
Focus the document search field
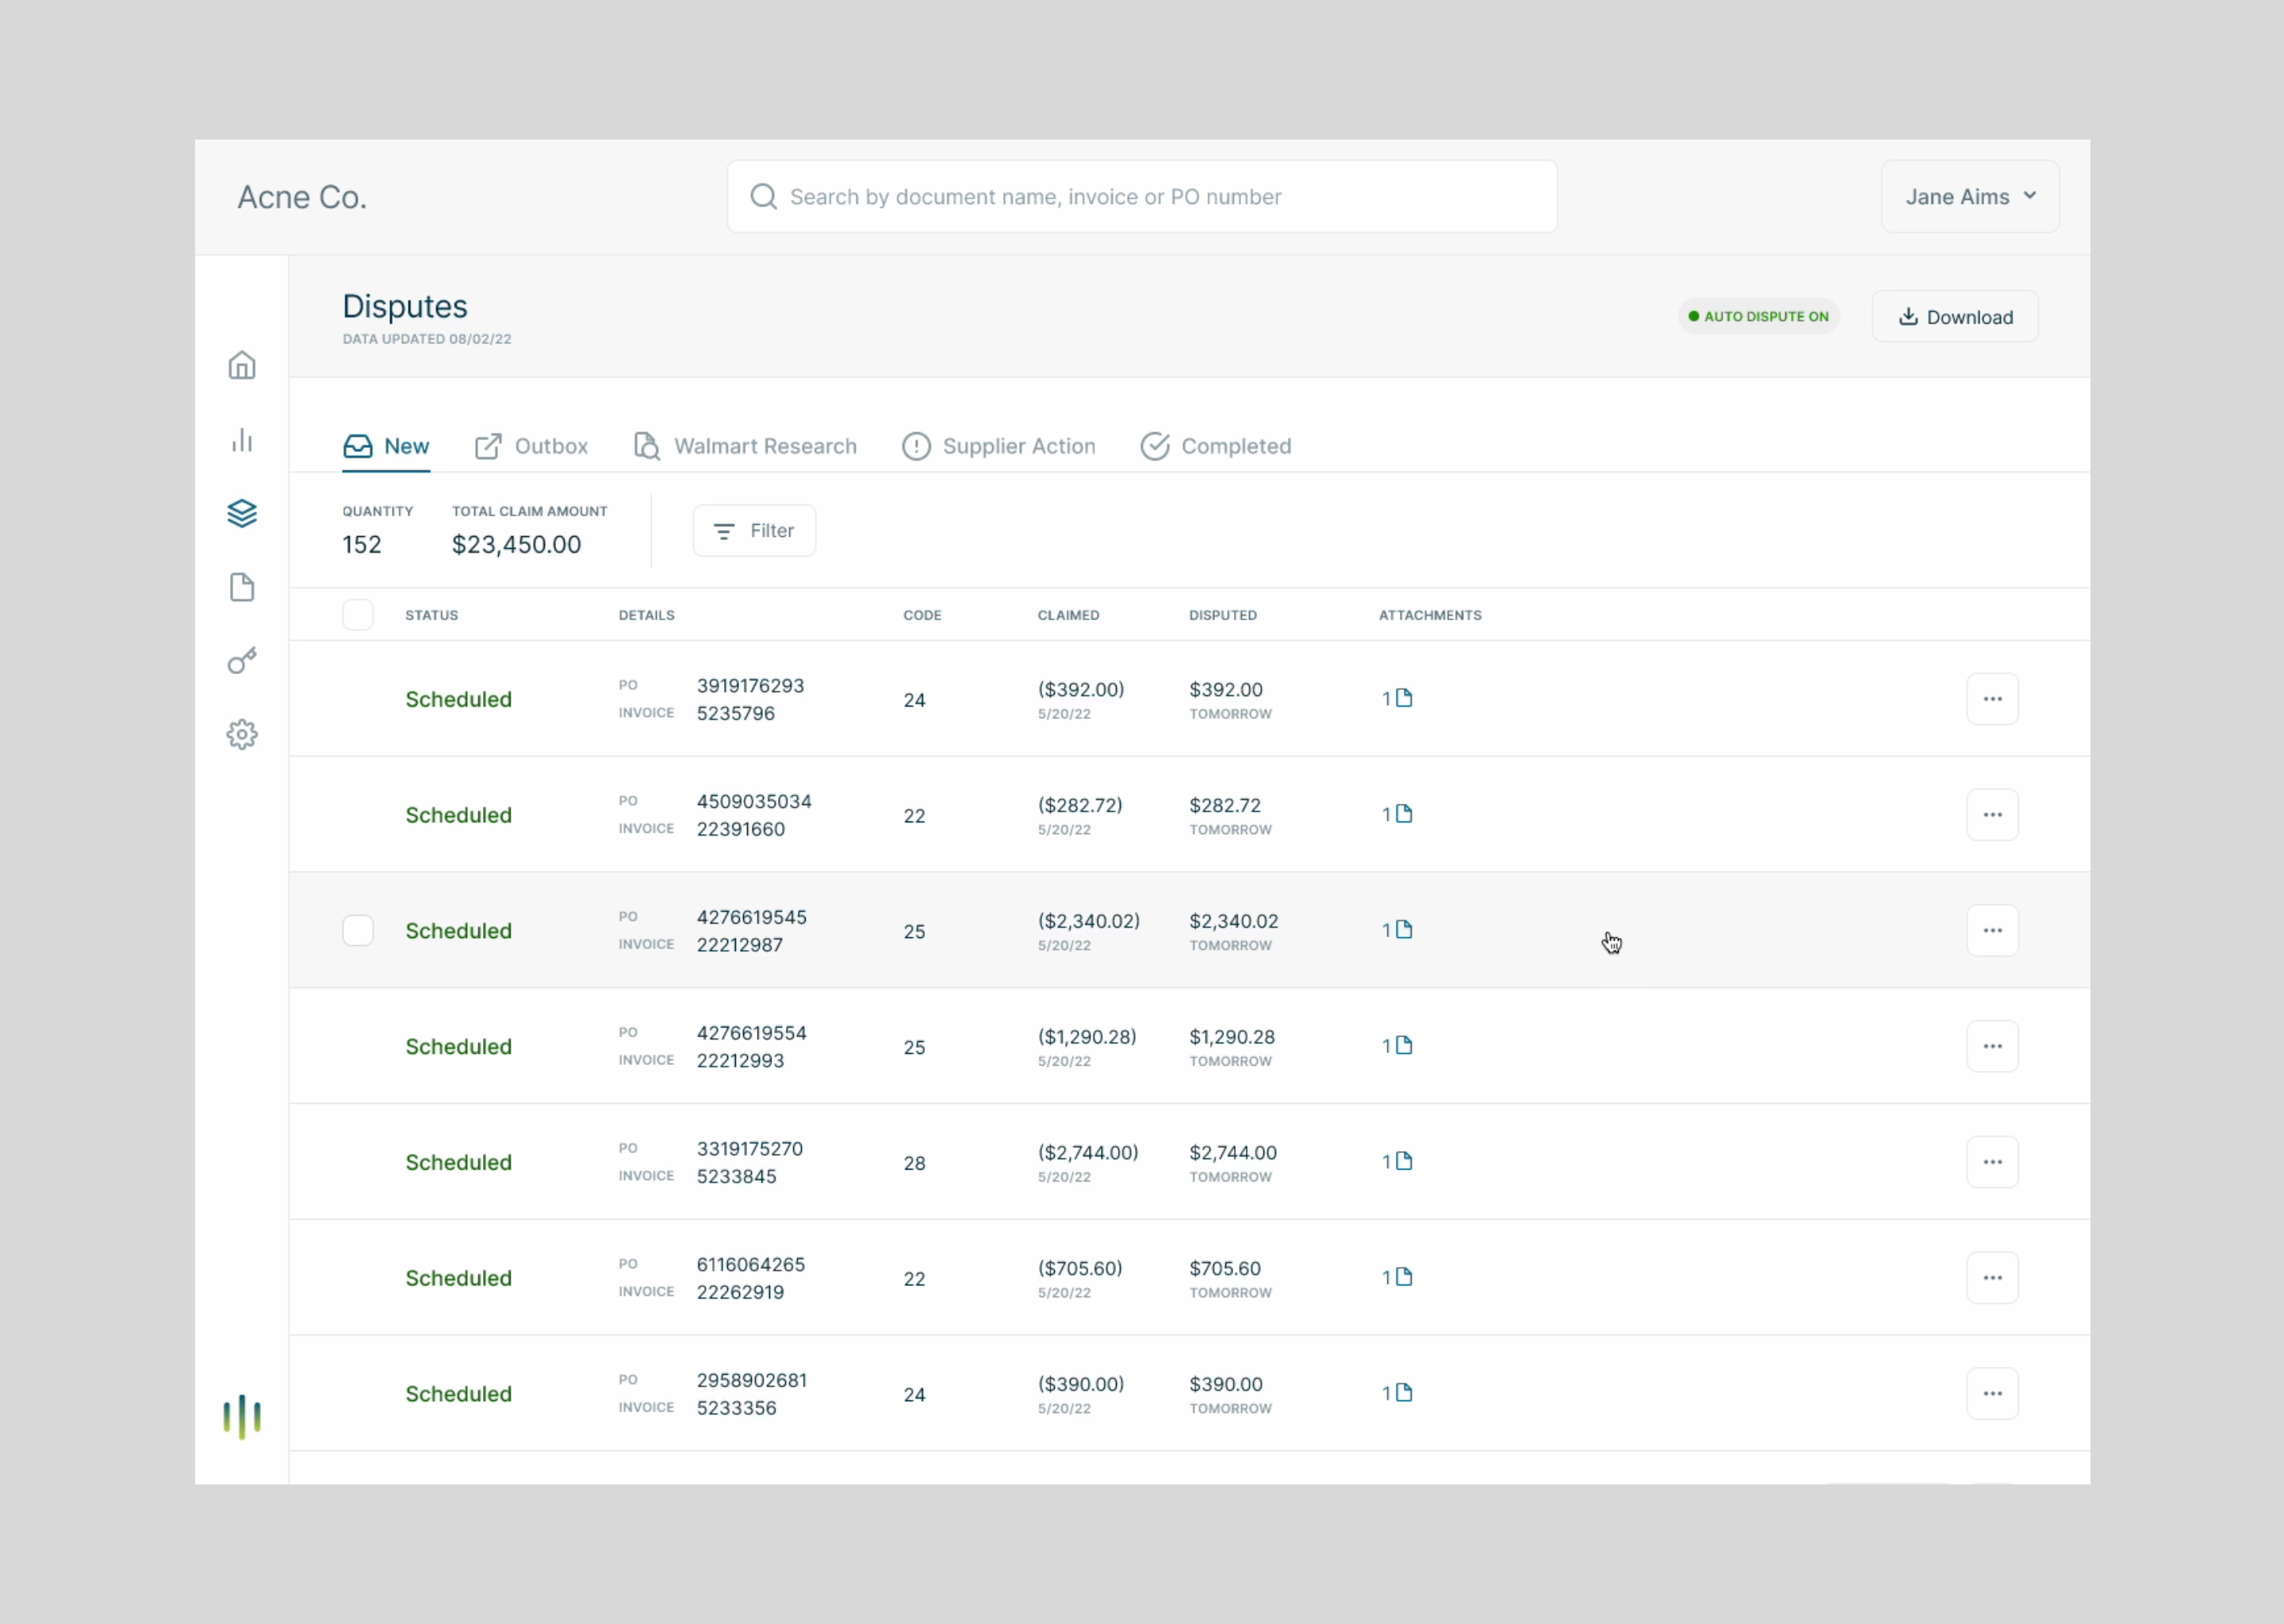click(1141, 197)
